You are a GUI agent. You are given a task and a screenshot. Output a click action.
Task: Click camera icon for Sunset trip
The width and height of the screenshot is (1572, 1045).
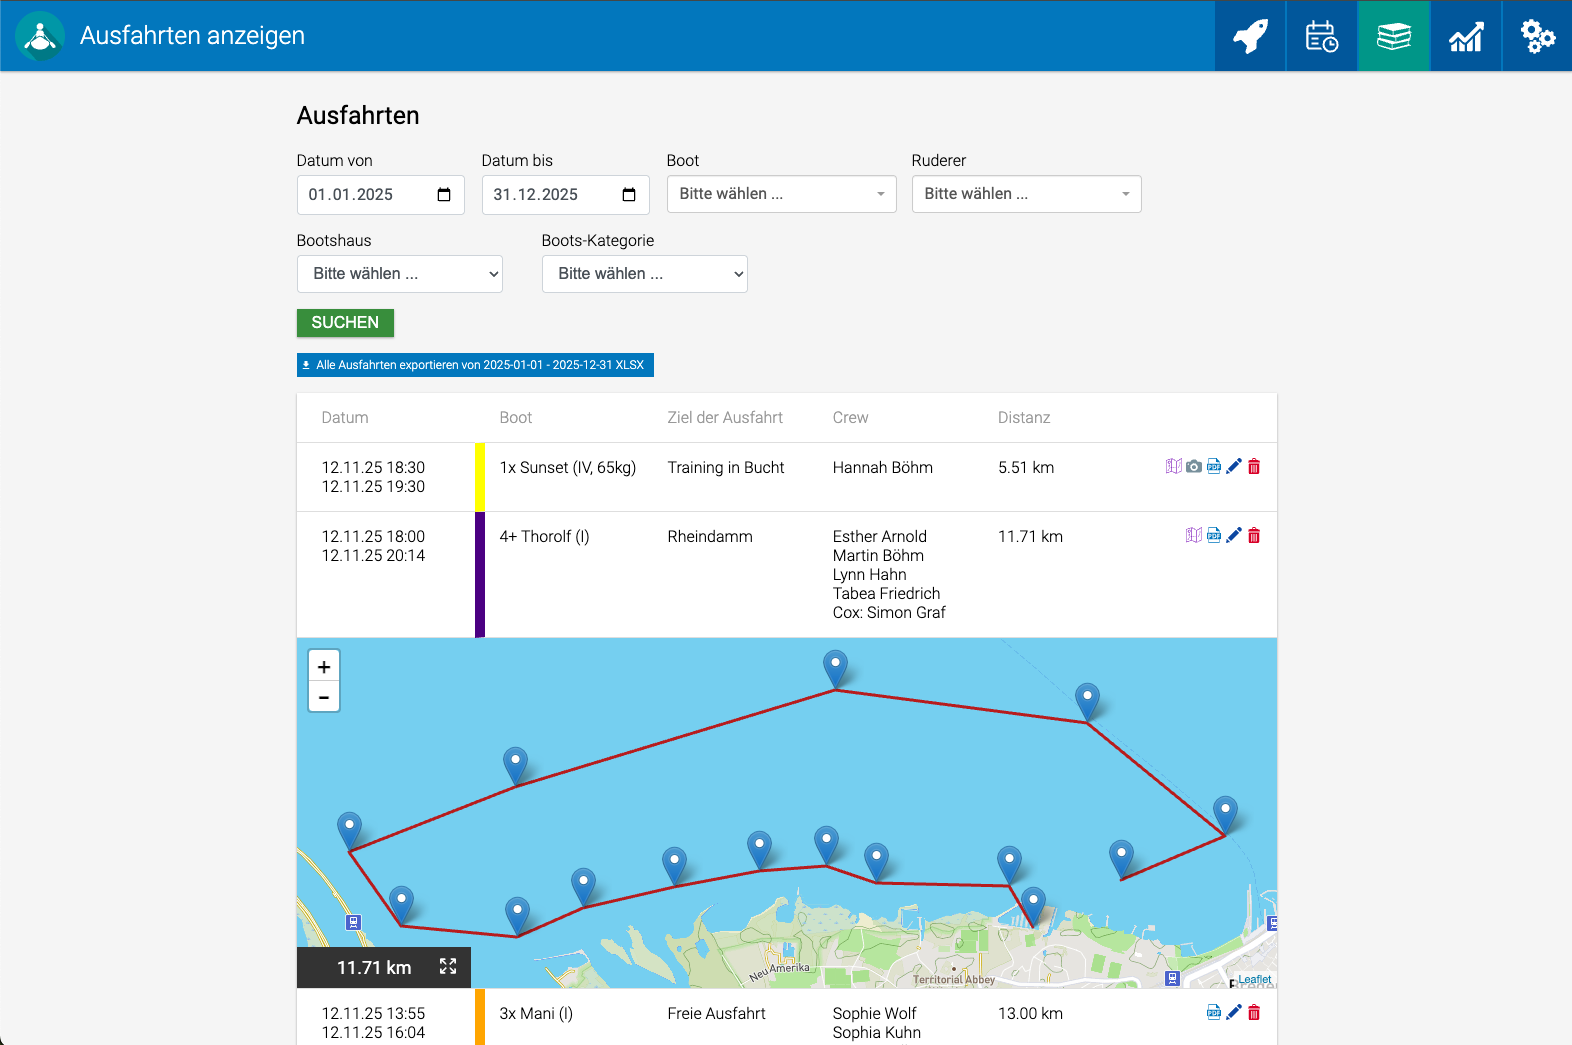click(1194, 466)
